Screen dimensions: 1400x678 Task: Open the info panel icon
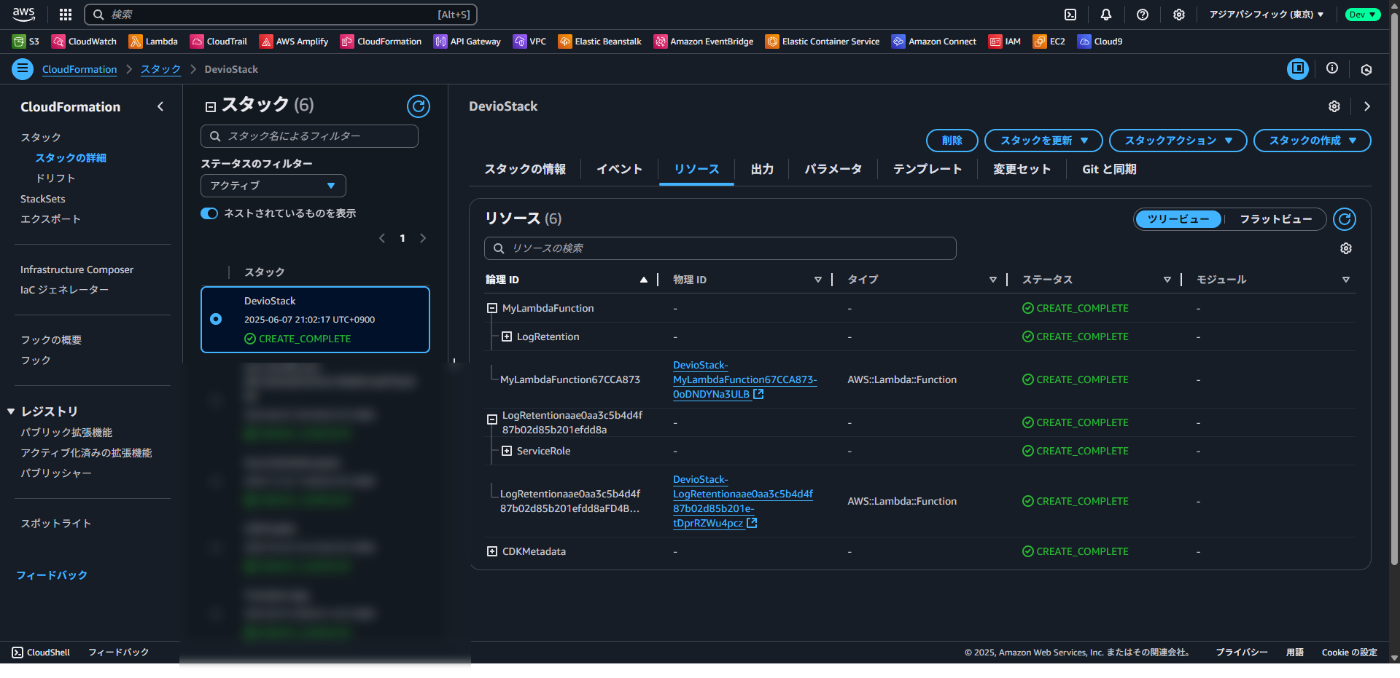click(1332, 69)
